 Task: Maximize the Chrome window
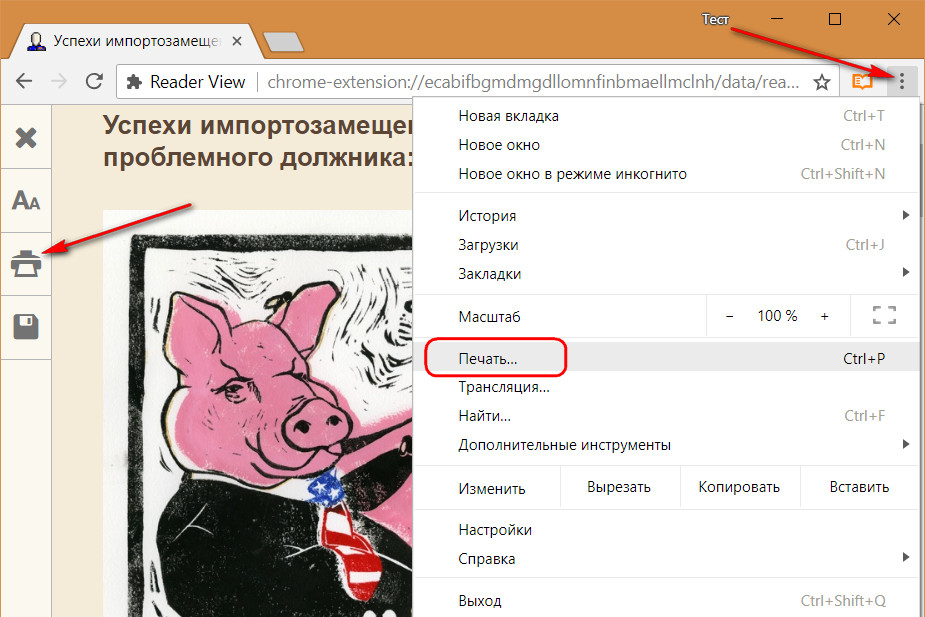coord(835,19)
